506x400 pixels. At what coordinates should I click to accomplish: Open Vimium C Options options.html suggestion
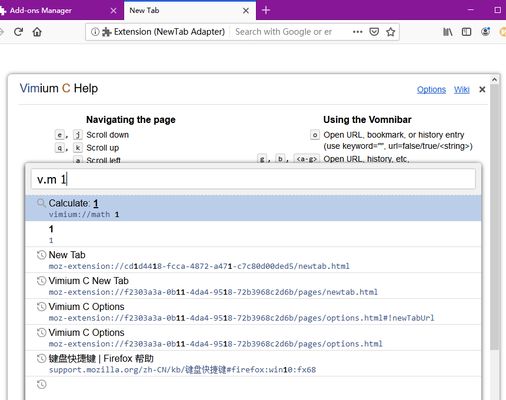[253, 338]
